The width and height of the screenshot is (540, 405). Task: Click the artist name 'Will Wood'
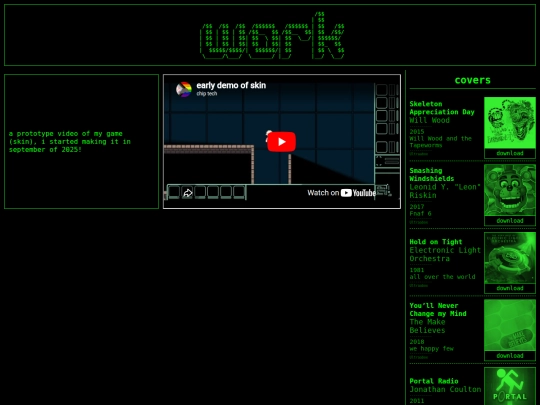(429, 120)
